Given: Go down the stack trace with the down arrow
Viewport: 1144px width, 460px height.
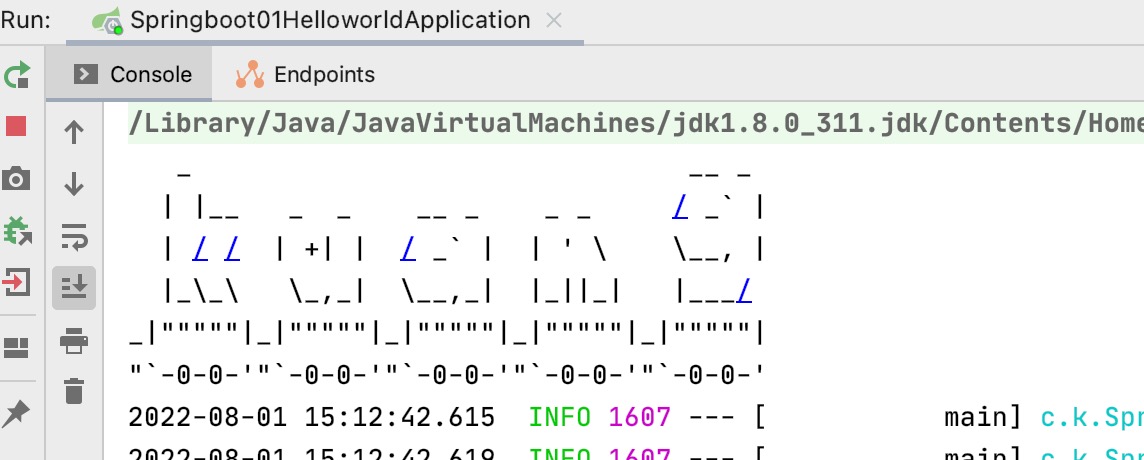Looking at the screenshot, I should pos(74,184).
